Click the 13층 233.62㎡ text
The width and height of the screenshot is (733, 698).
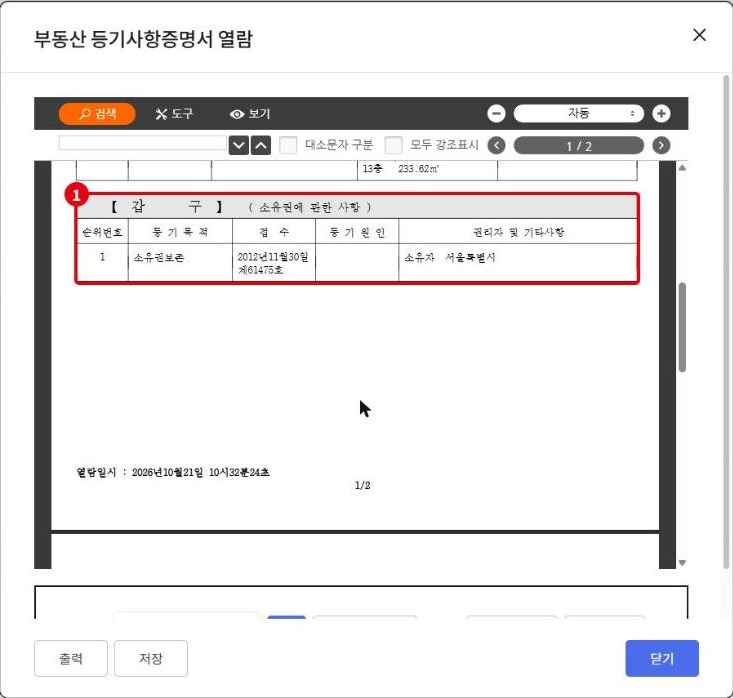pos(401,169)
